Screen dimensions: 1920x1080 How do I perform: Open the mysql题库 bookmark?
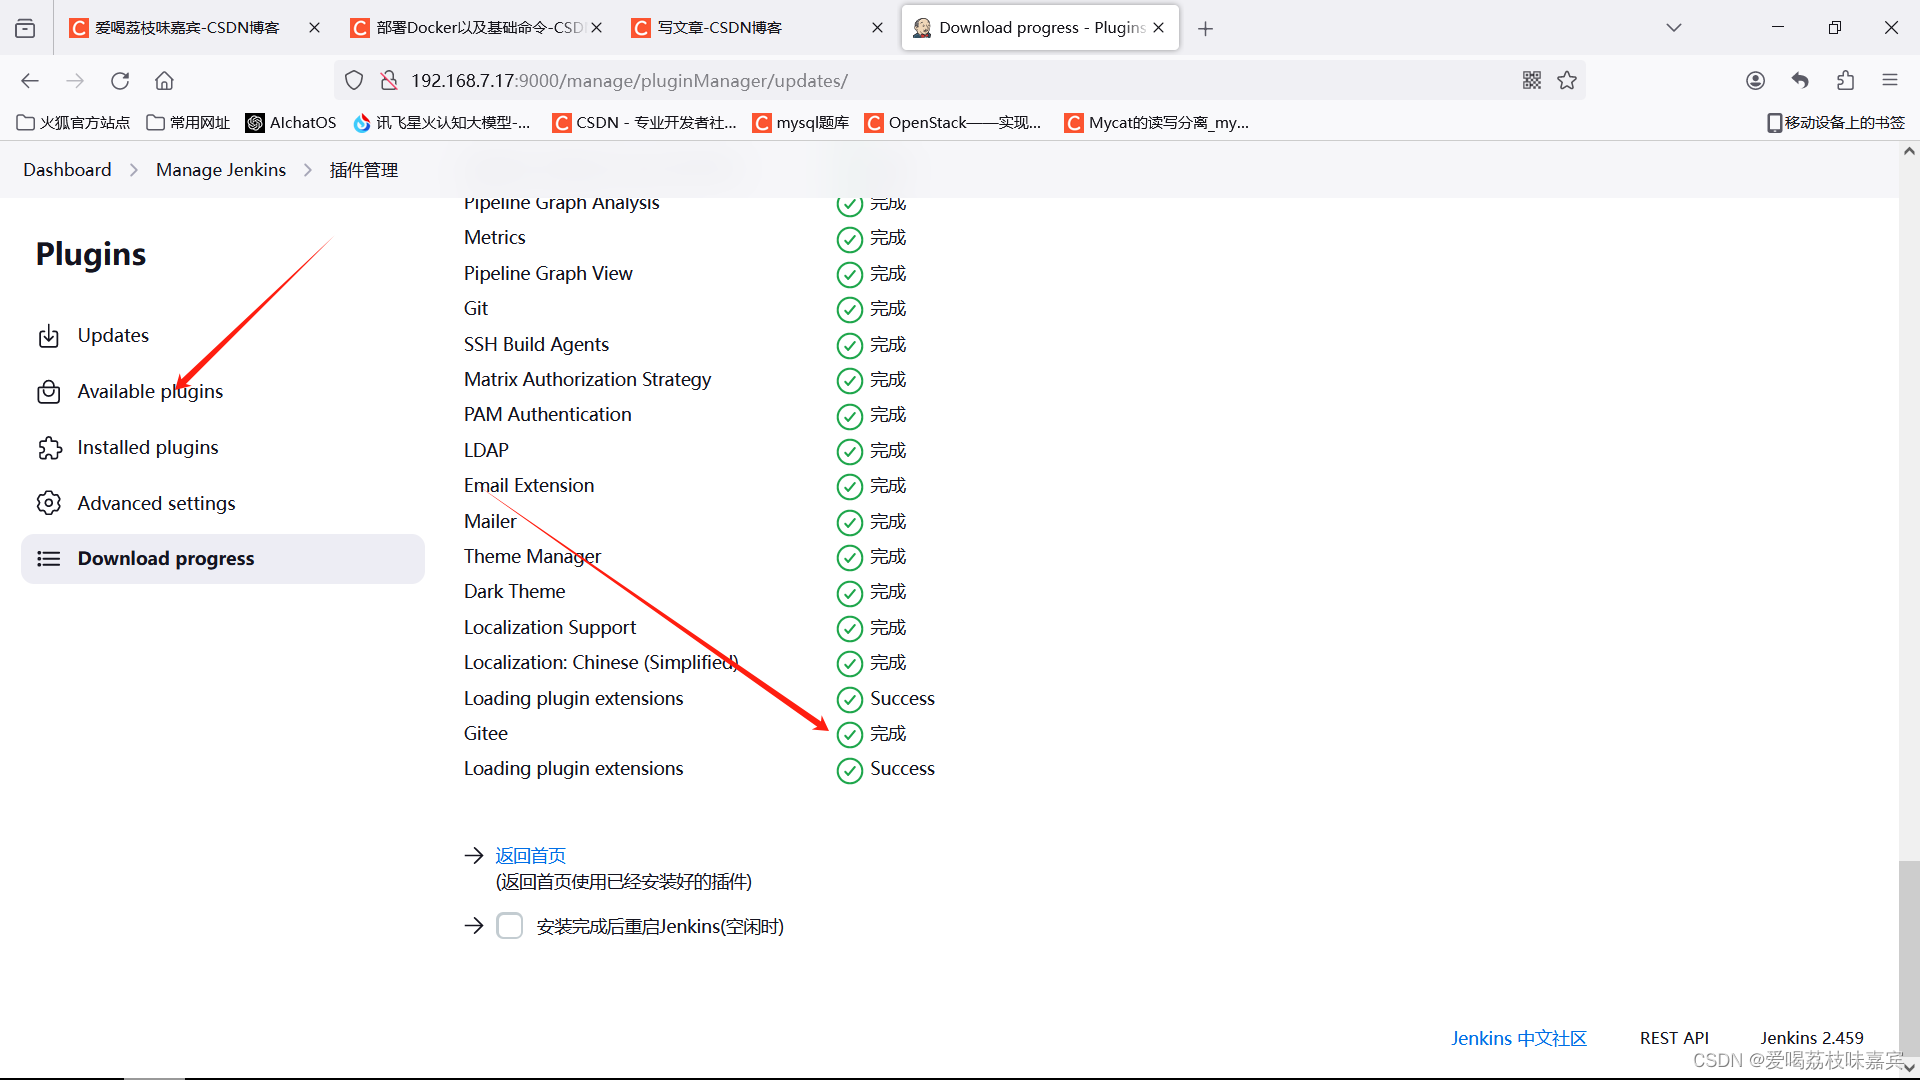[x=801, y=123]
